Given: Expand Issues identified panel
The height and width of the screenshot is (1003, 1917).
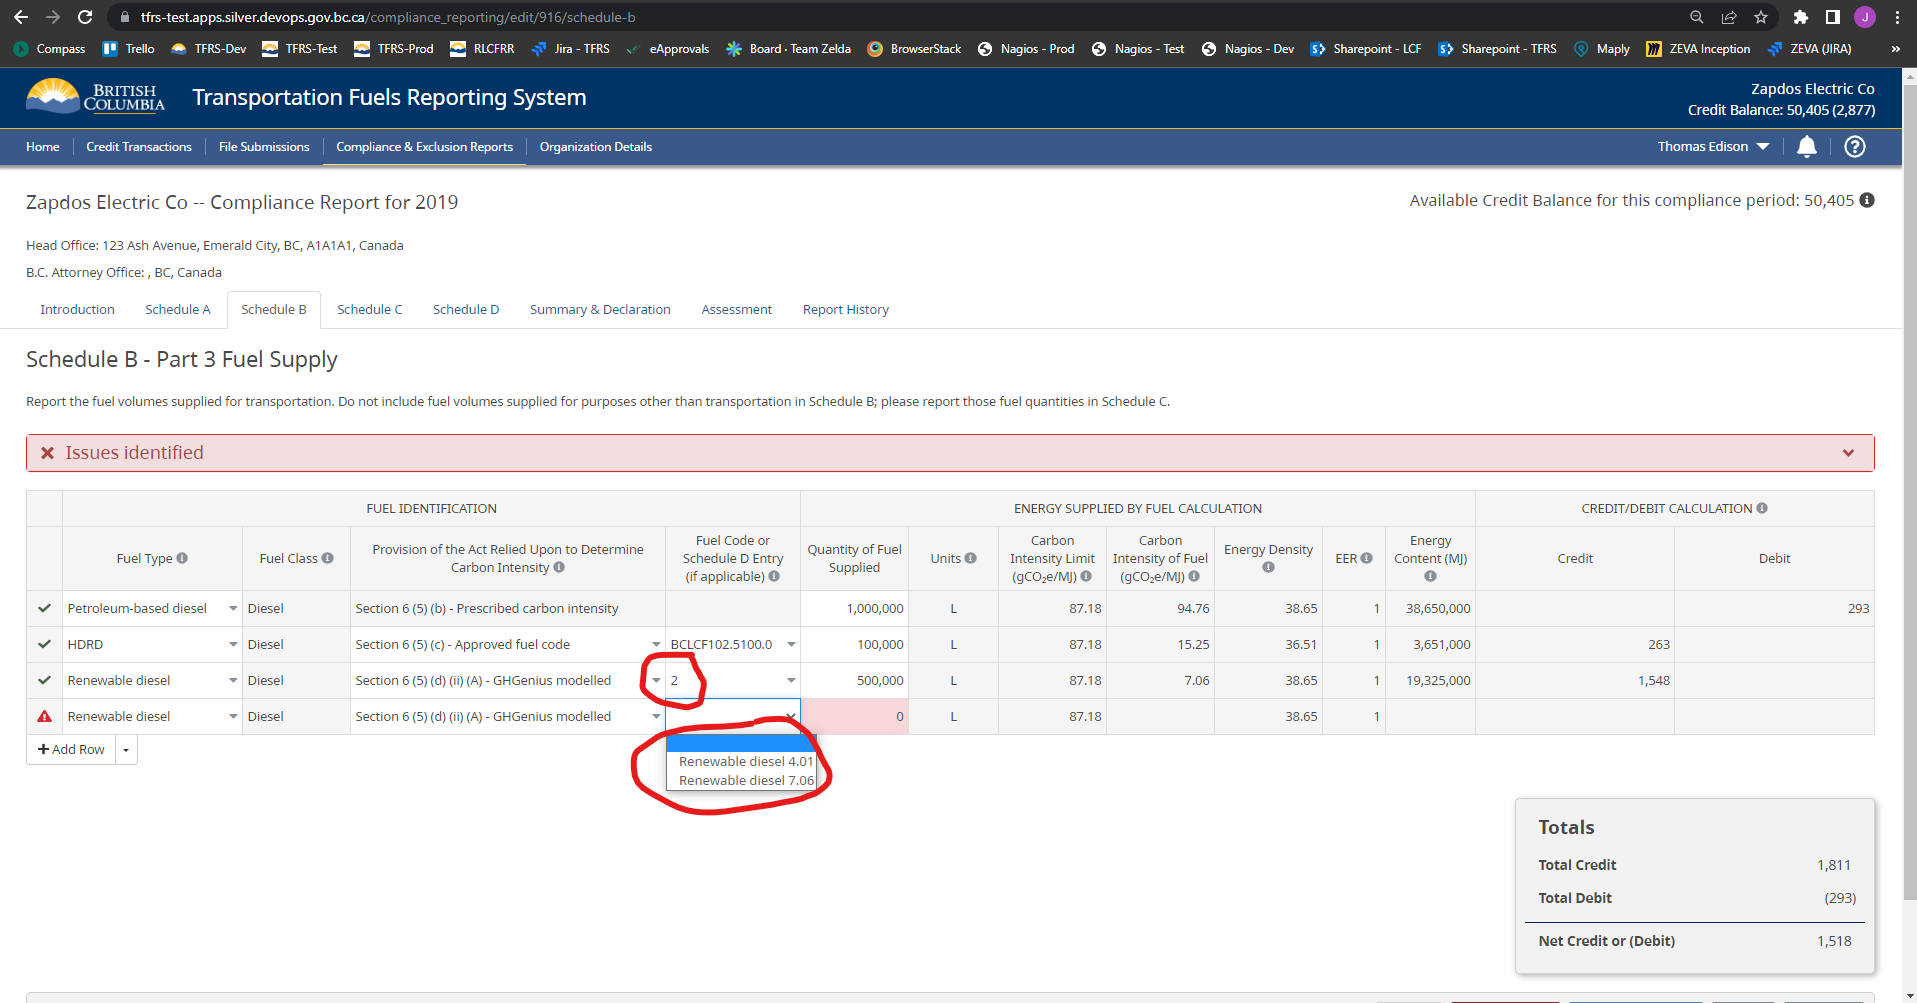Looking at the screenshot, I should point(1848,453).
